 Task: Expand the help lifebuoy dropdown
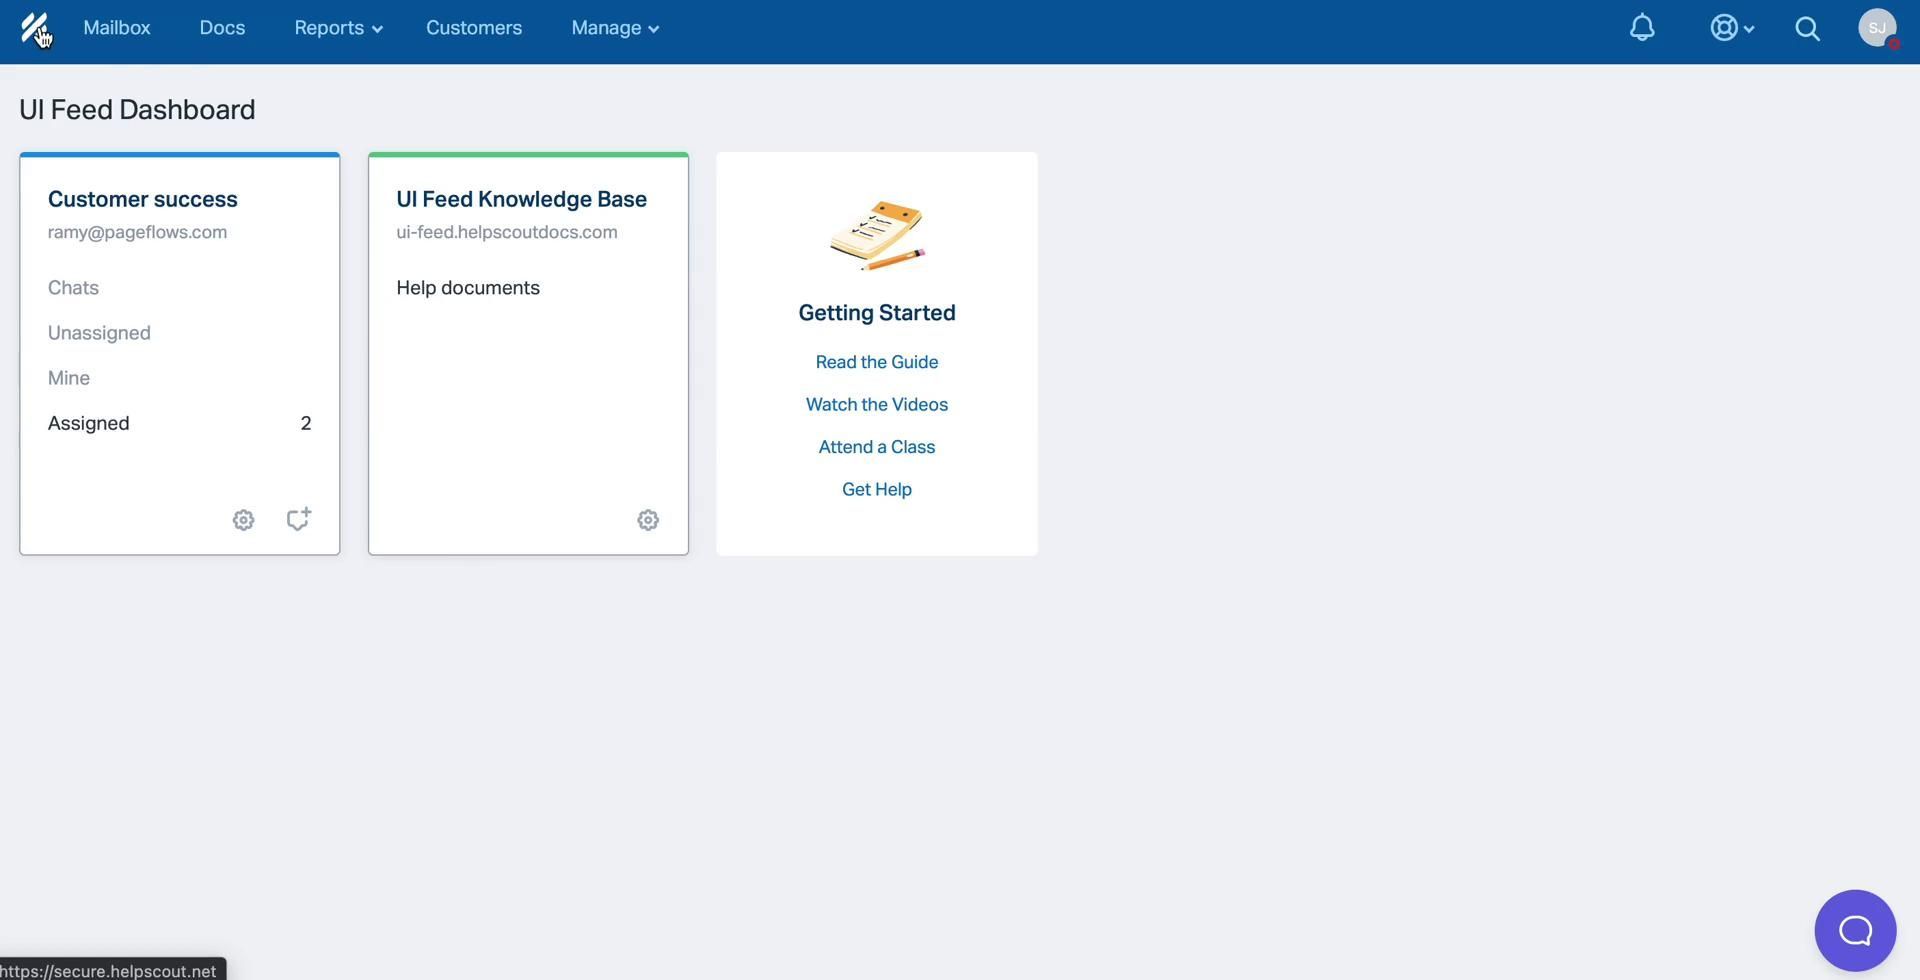(x=1731, y=28)
